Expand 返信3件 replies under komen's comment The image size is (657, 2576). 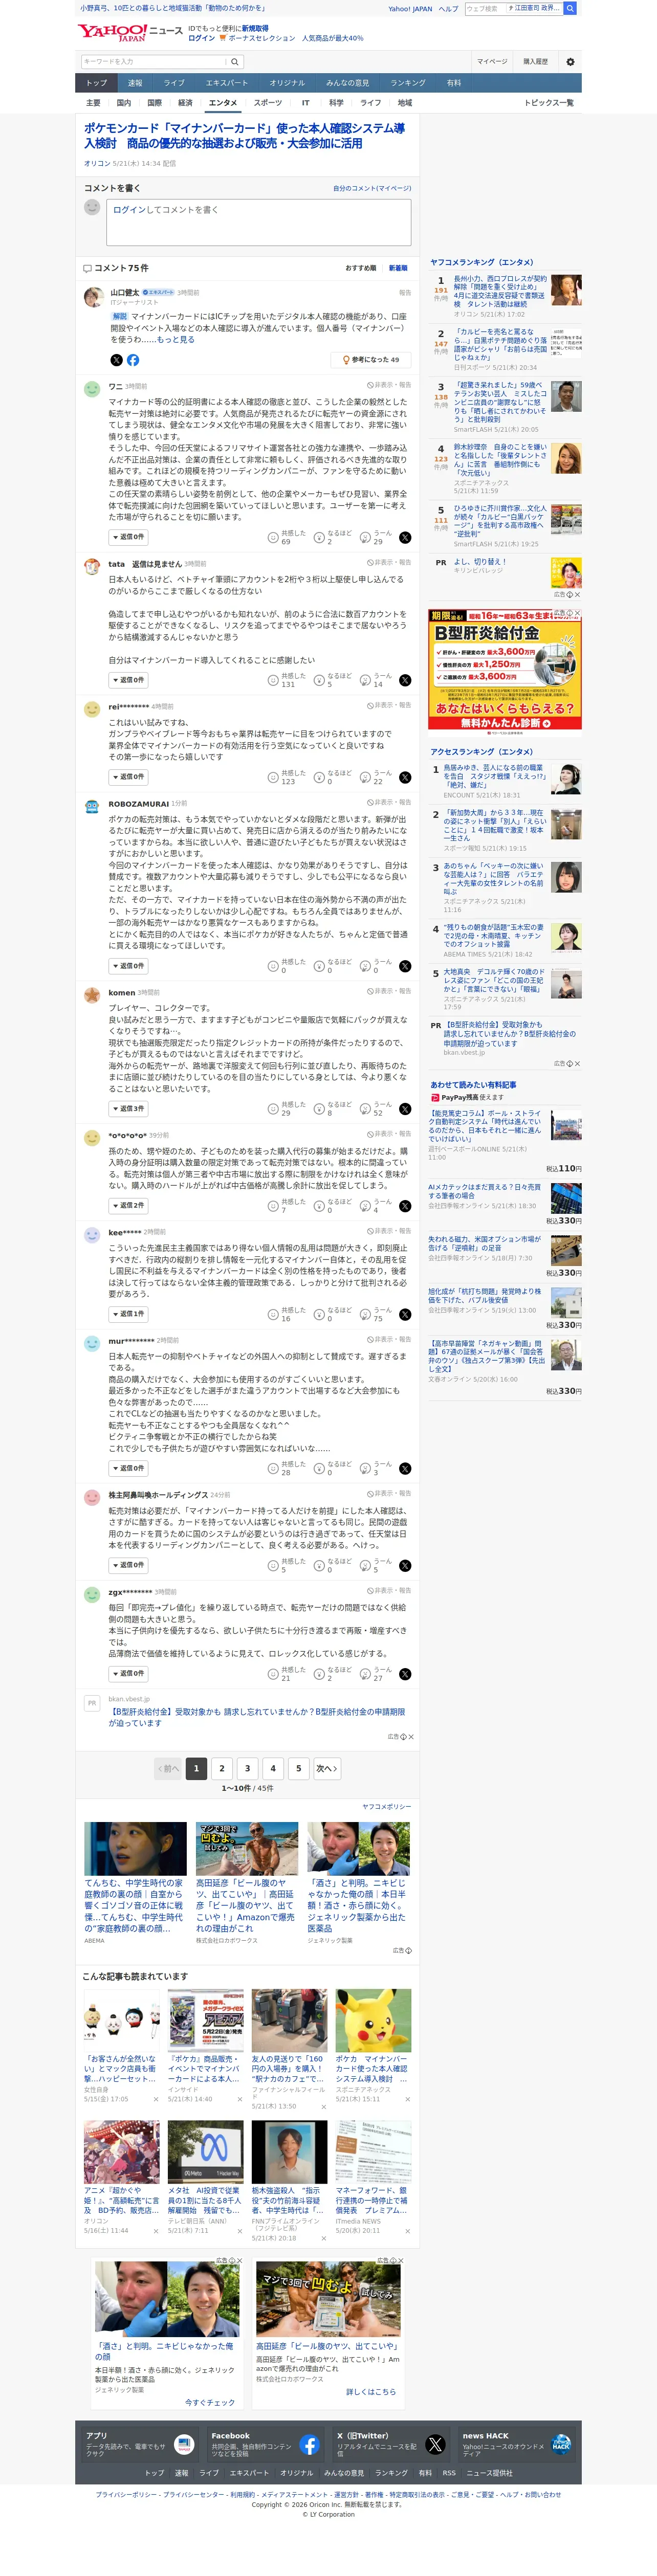(128, 1109)
